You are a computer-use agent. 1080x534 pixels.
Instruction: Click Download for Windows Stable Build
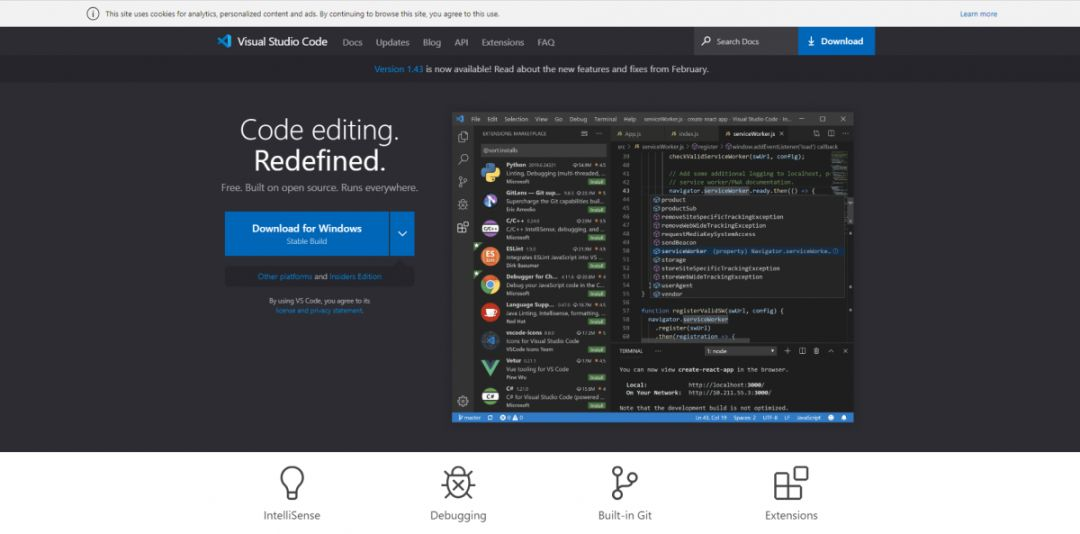point(307,234)
